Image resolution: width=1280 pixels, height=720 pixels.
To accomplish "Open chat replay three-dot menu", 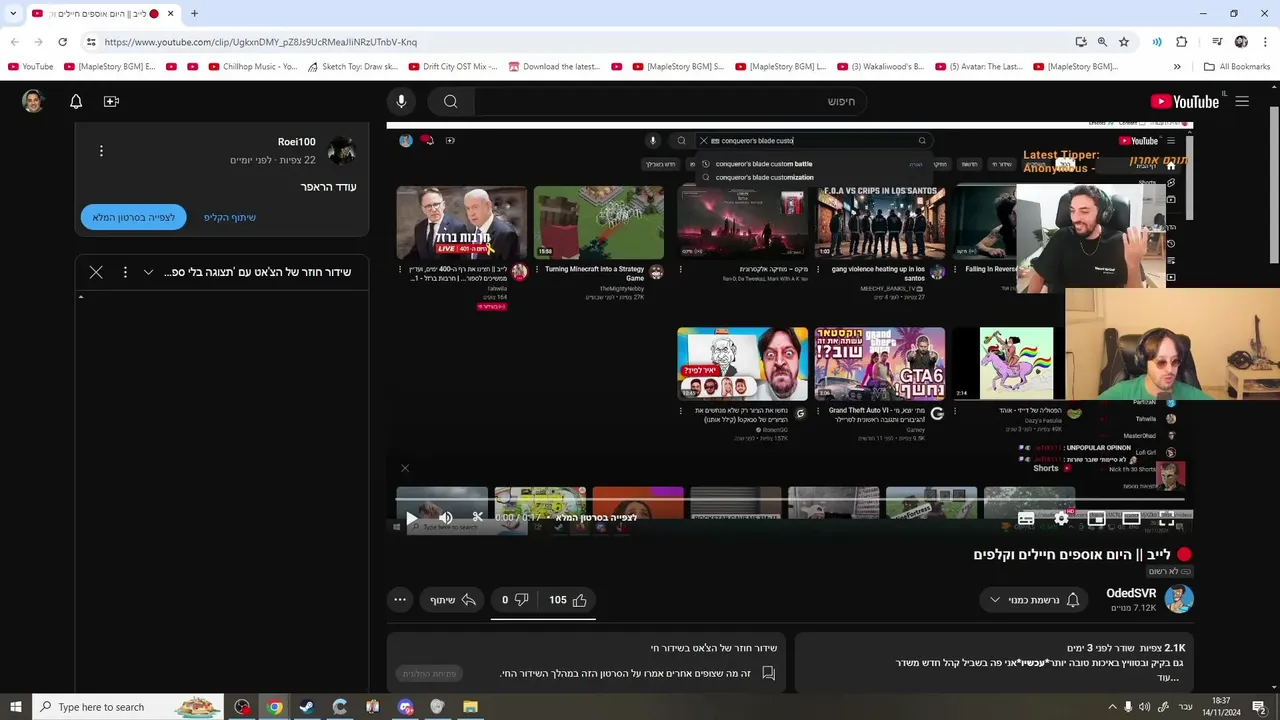I will [x=125, y=272].
